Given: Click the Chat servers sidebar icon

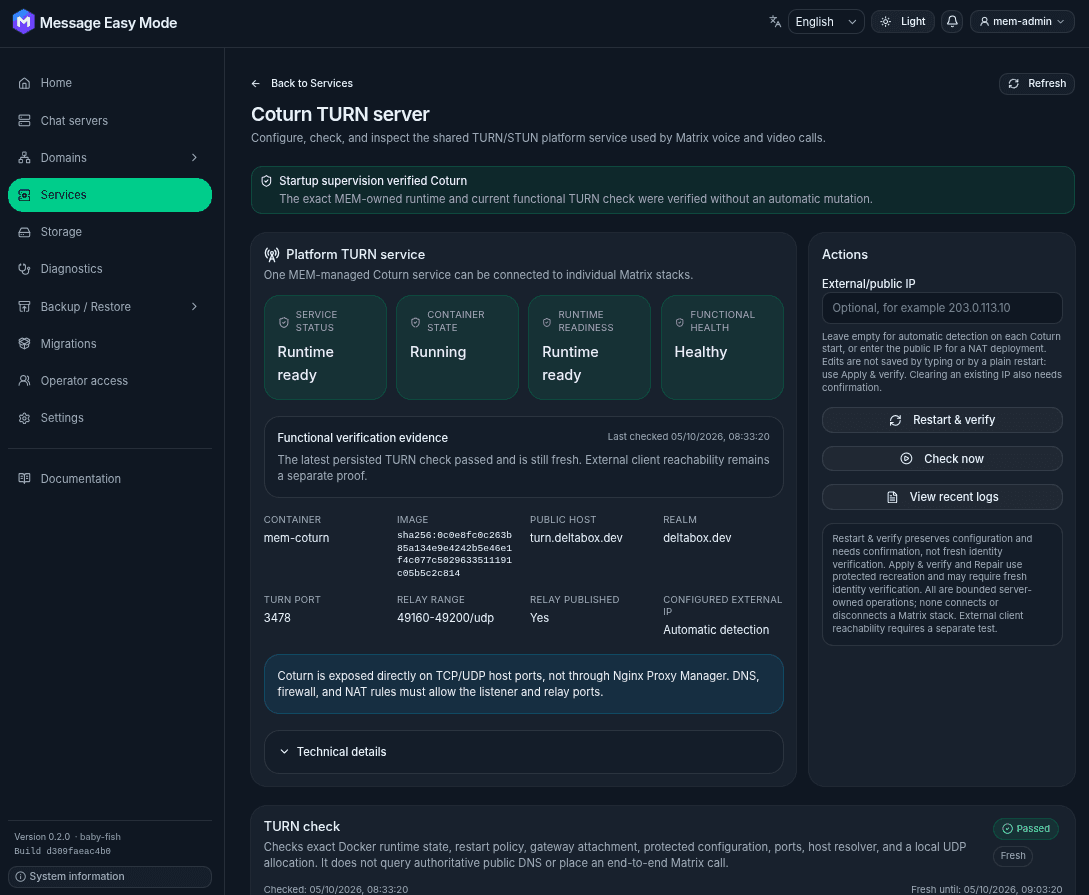Looking at the screenshot, I should (24, 121).
